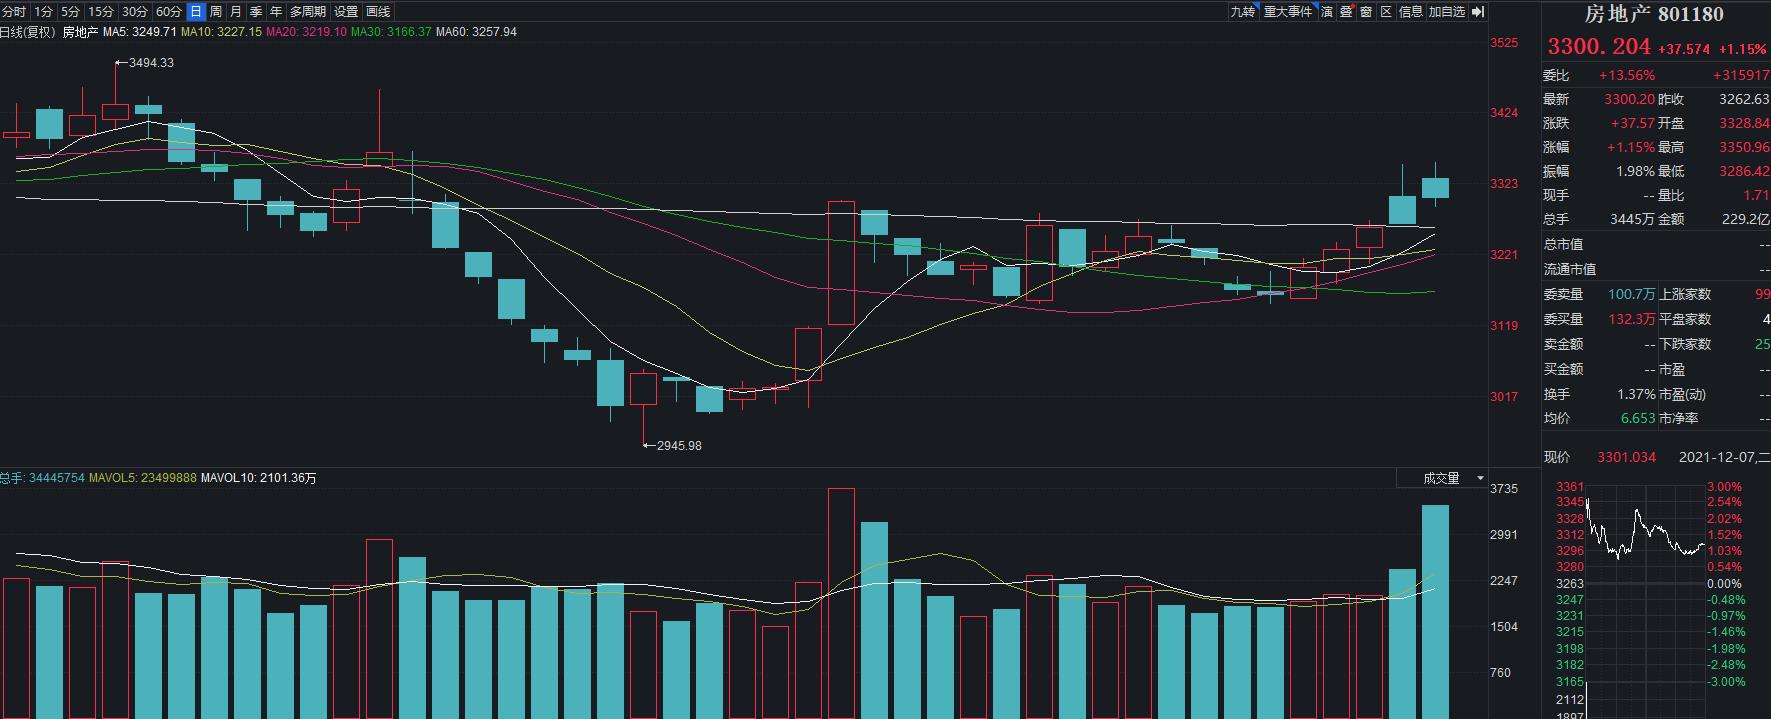Select the 日 daily period tab
This screenshot has width=1771, height=719.
pos(196,12)
